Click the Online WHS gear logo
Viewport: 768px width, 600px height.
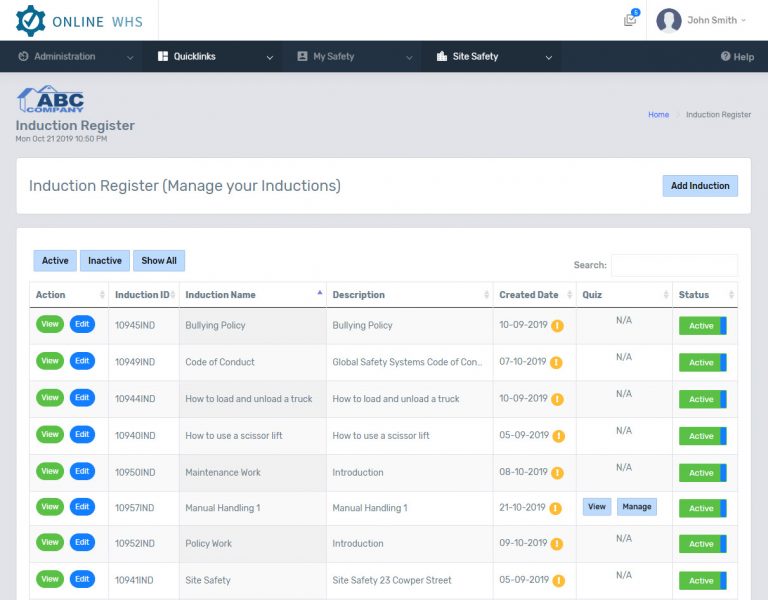tap(31, 20)
